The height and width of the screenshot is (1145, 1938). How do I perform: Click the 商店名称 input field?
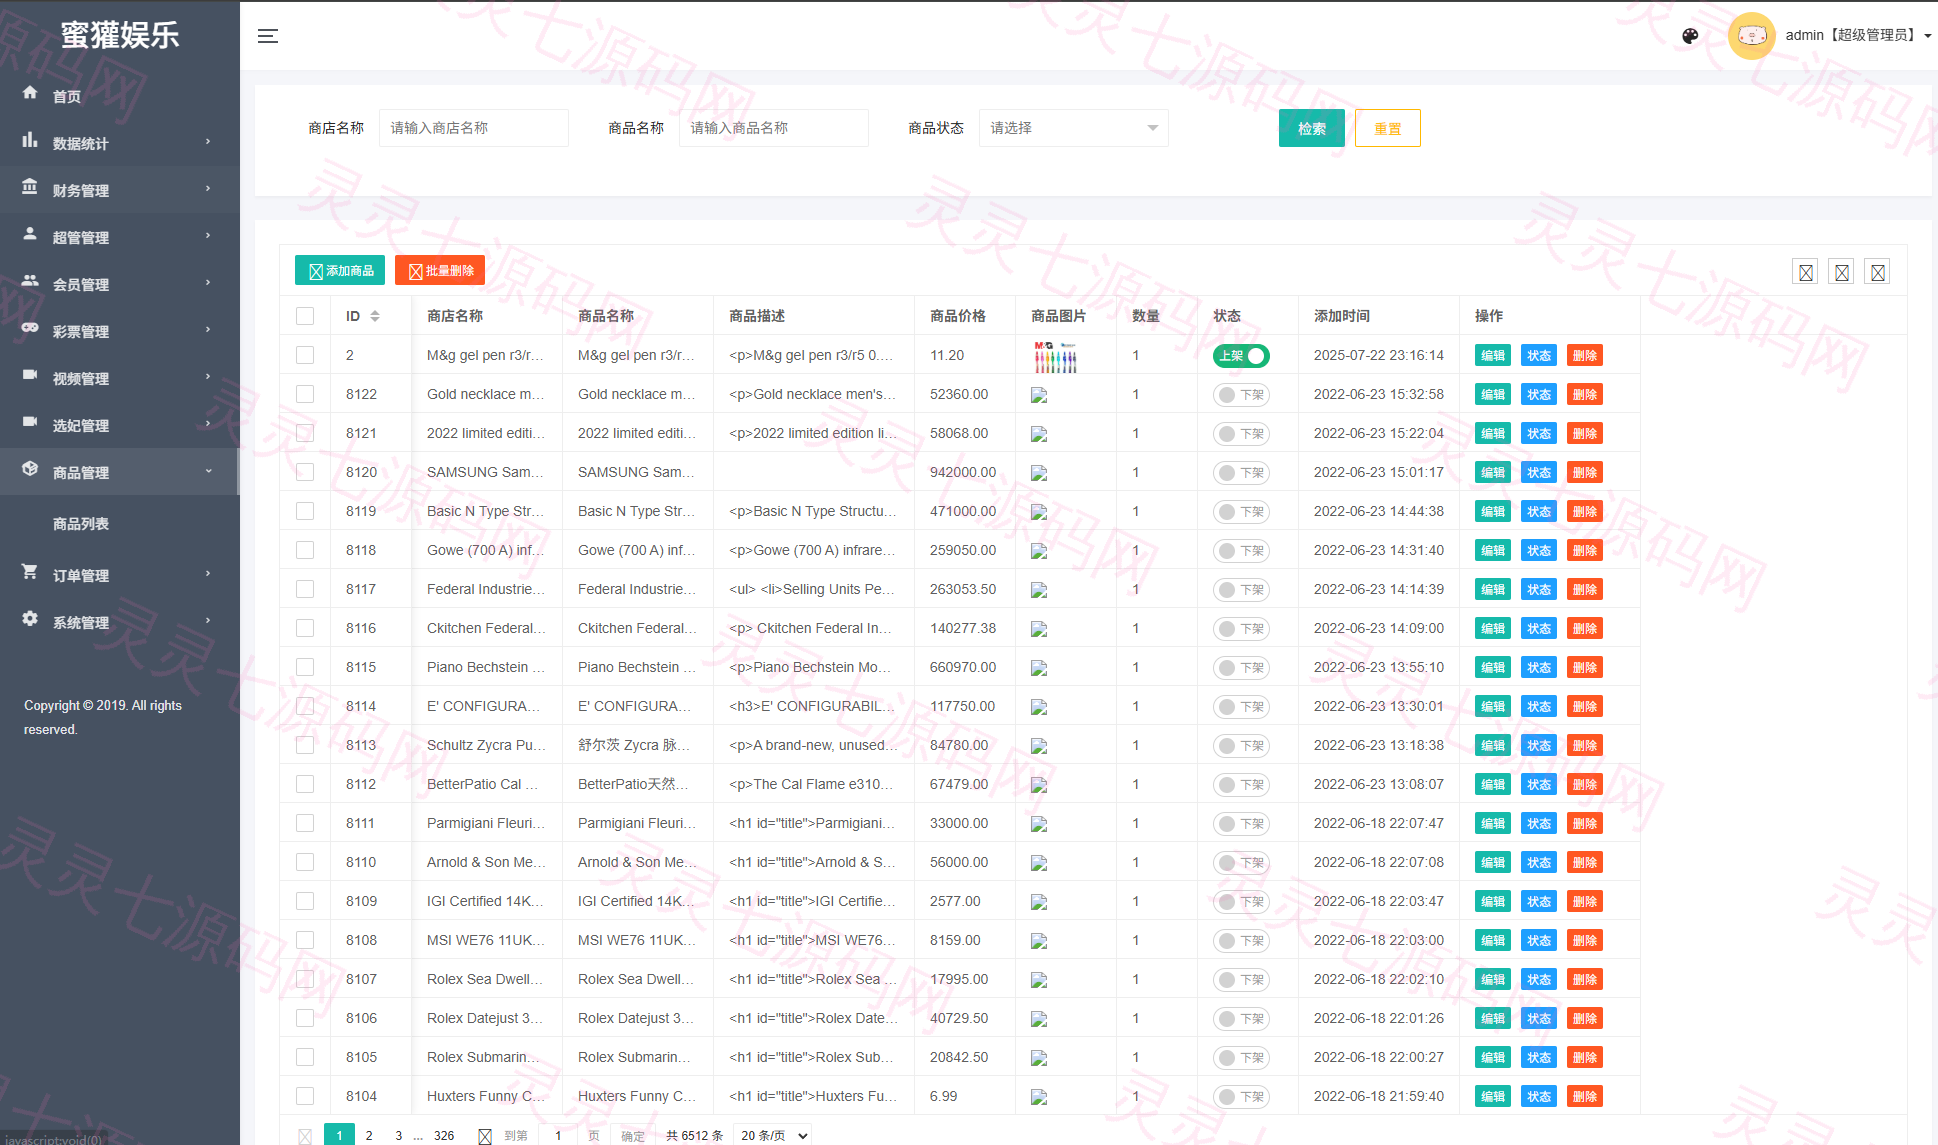tap(473, 128)
